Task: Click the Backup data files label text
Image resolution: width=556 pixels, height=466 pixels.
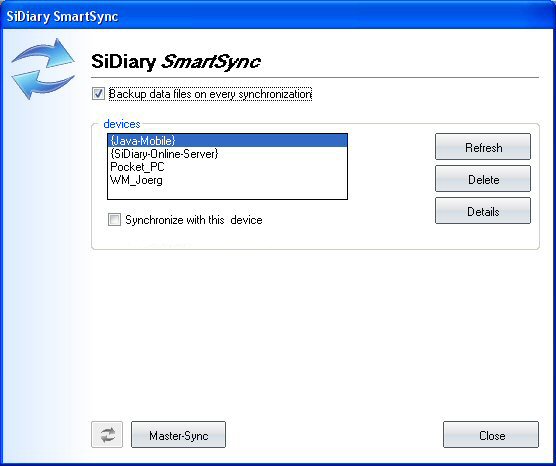Action: (210, 94)
